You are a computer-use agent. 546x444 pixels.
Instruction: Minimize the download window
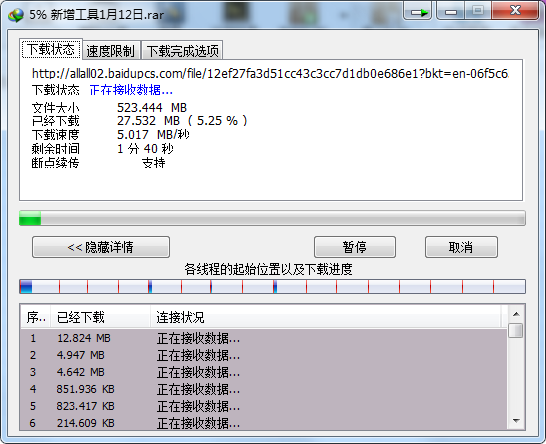point(450,11)
